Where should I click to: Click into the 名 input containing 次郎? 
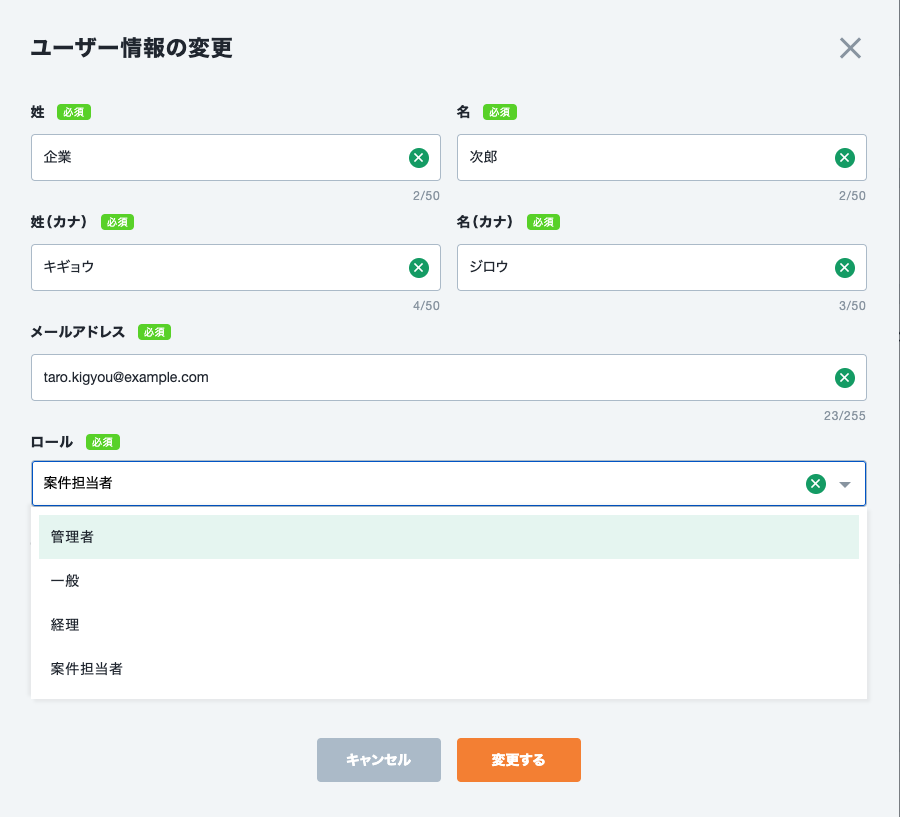pos(640,157)
